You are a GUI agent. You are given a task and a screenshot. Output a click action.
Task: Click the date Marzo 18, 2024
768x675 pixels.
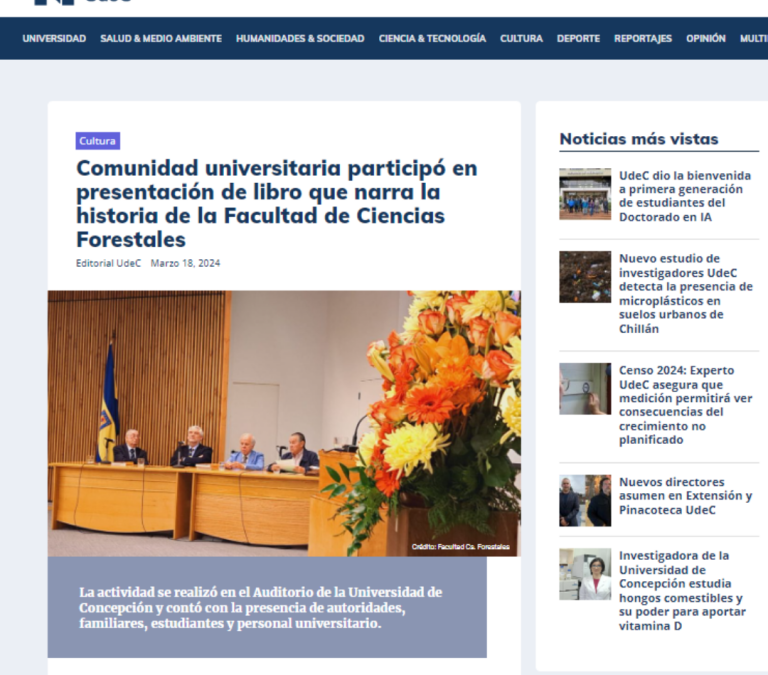[185, 263]
